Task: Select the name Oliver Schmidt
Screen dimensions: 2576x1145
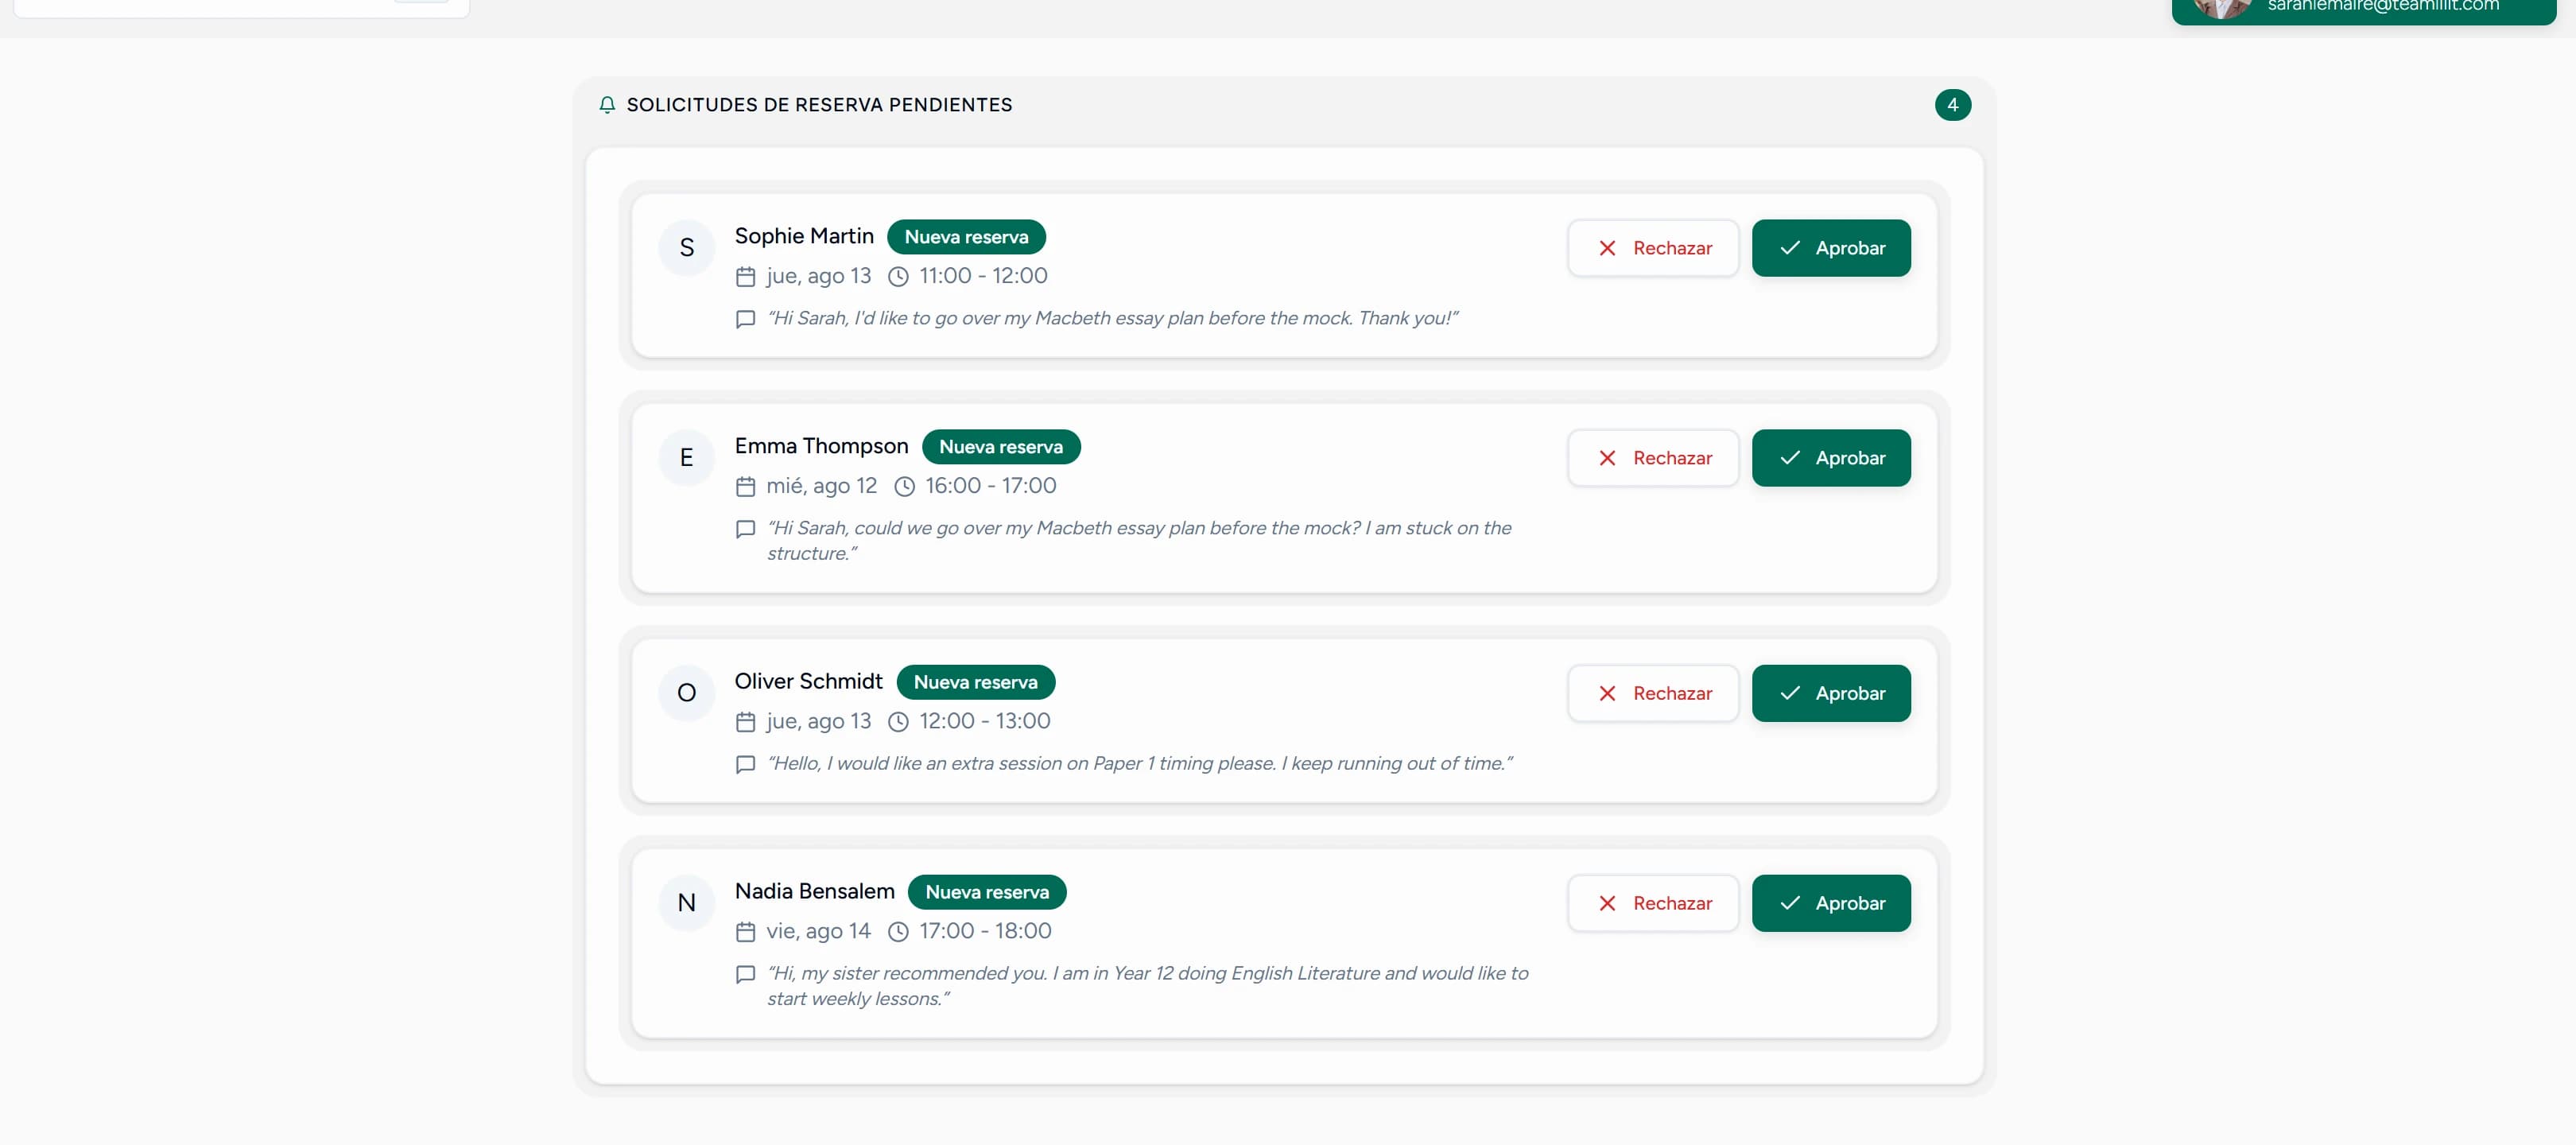Action: point(808,681)
